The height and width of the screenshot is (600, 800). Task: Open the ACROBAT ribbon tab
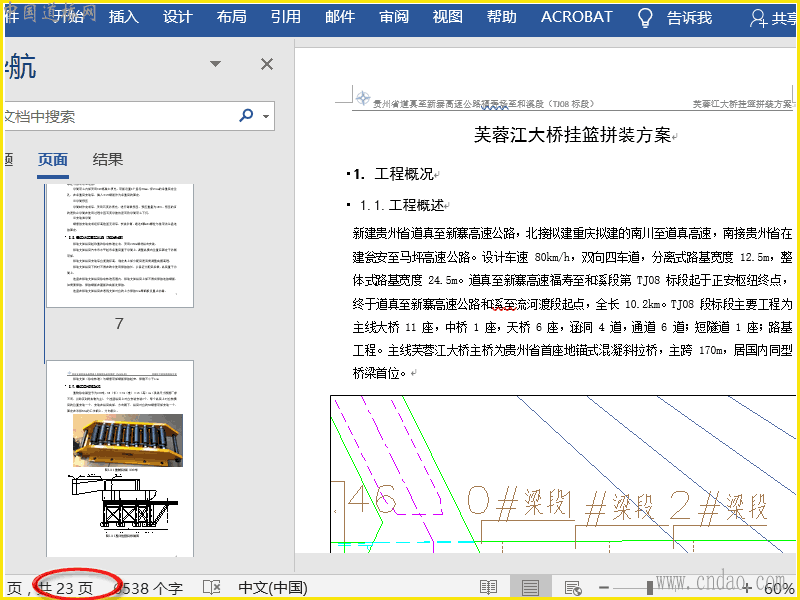click(x=577, y=17)
